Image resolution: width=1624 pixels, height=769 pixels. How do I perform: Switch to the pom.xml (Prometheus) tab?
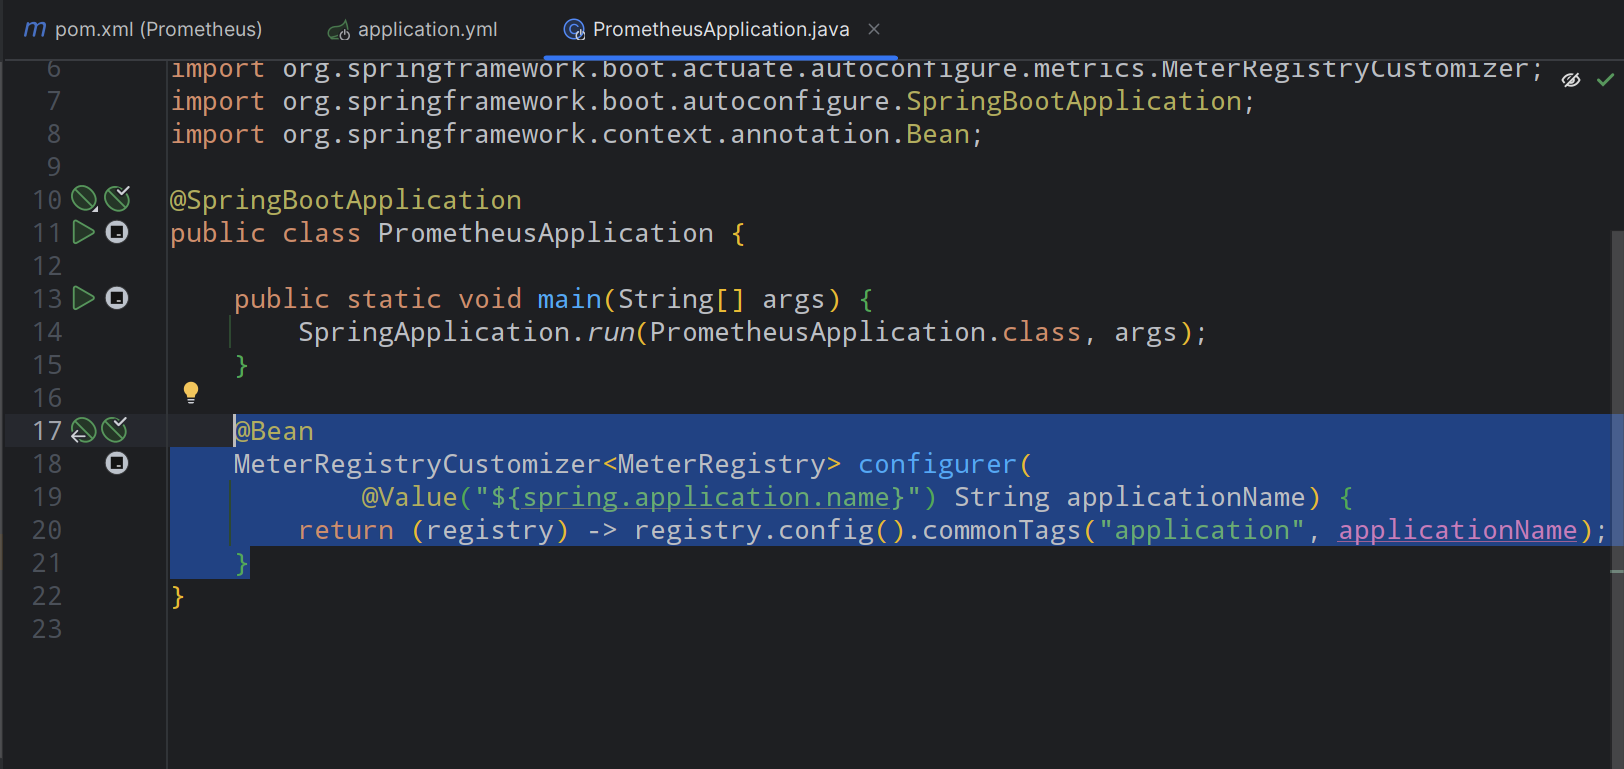pyautogui.click(x=143, y=29)
